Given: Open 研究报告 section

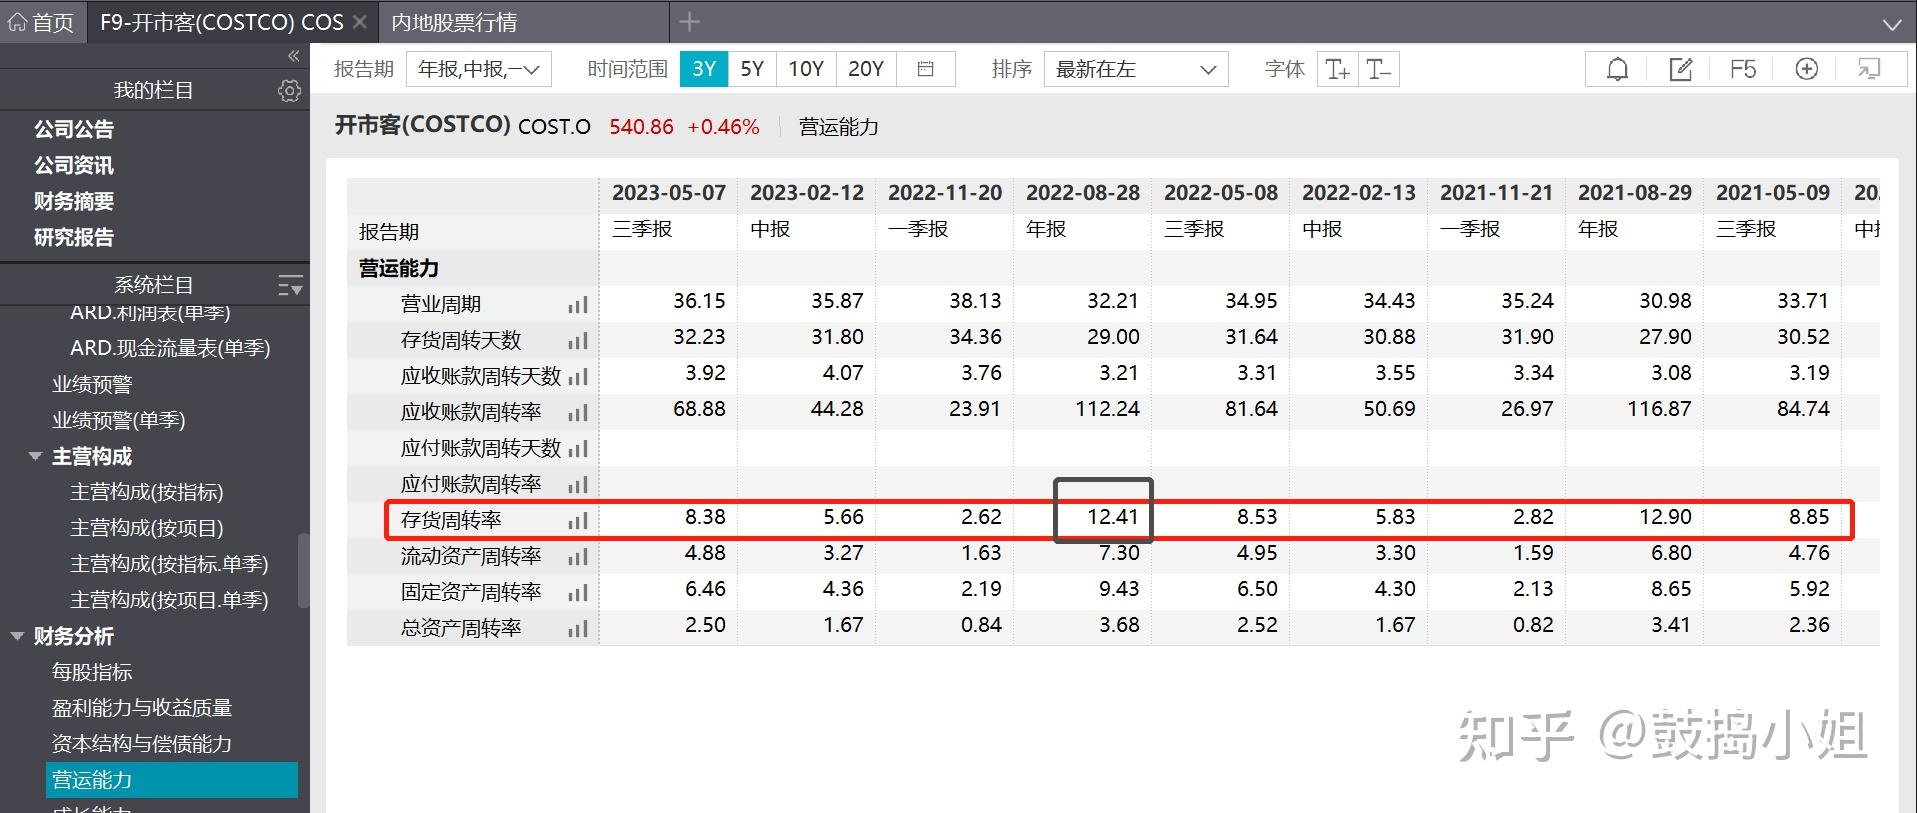Looking at the screenshot, I should tap(74, 237).
